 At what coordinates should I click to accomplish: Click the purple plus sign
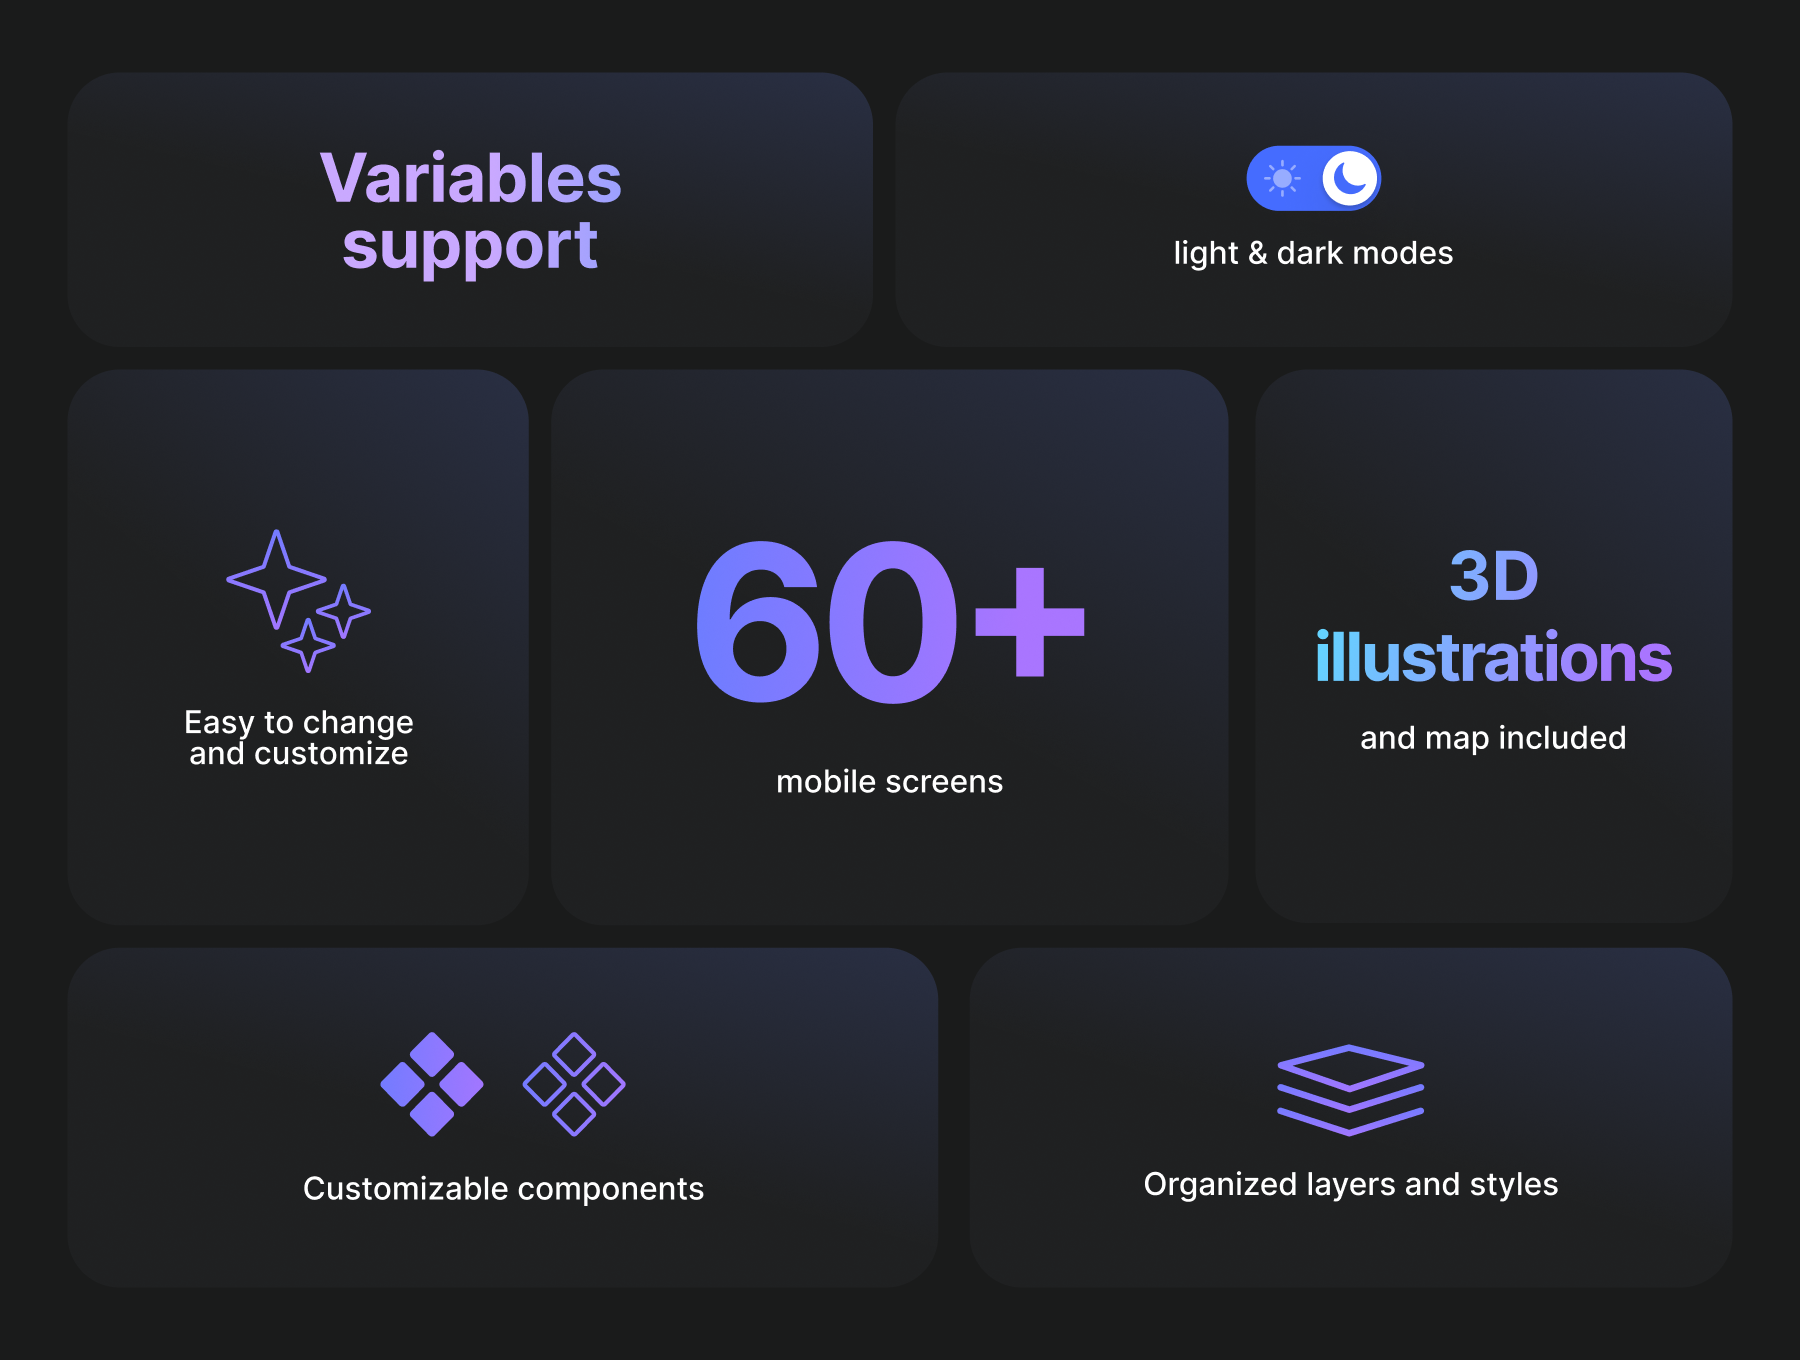pyautogui.click(x=1029, y=621)
